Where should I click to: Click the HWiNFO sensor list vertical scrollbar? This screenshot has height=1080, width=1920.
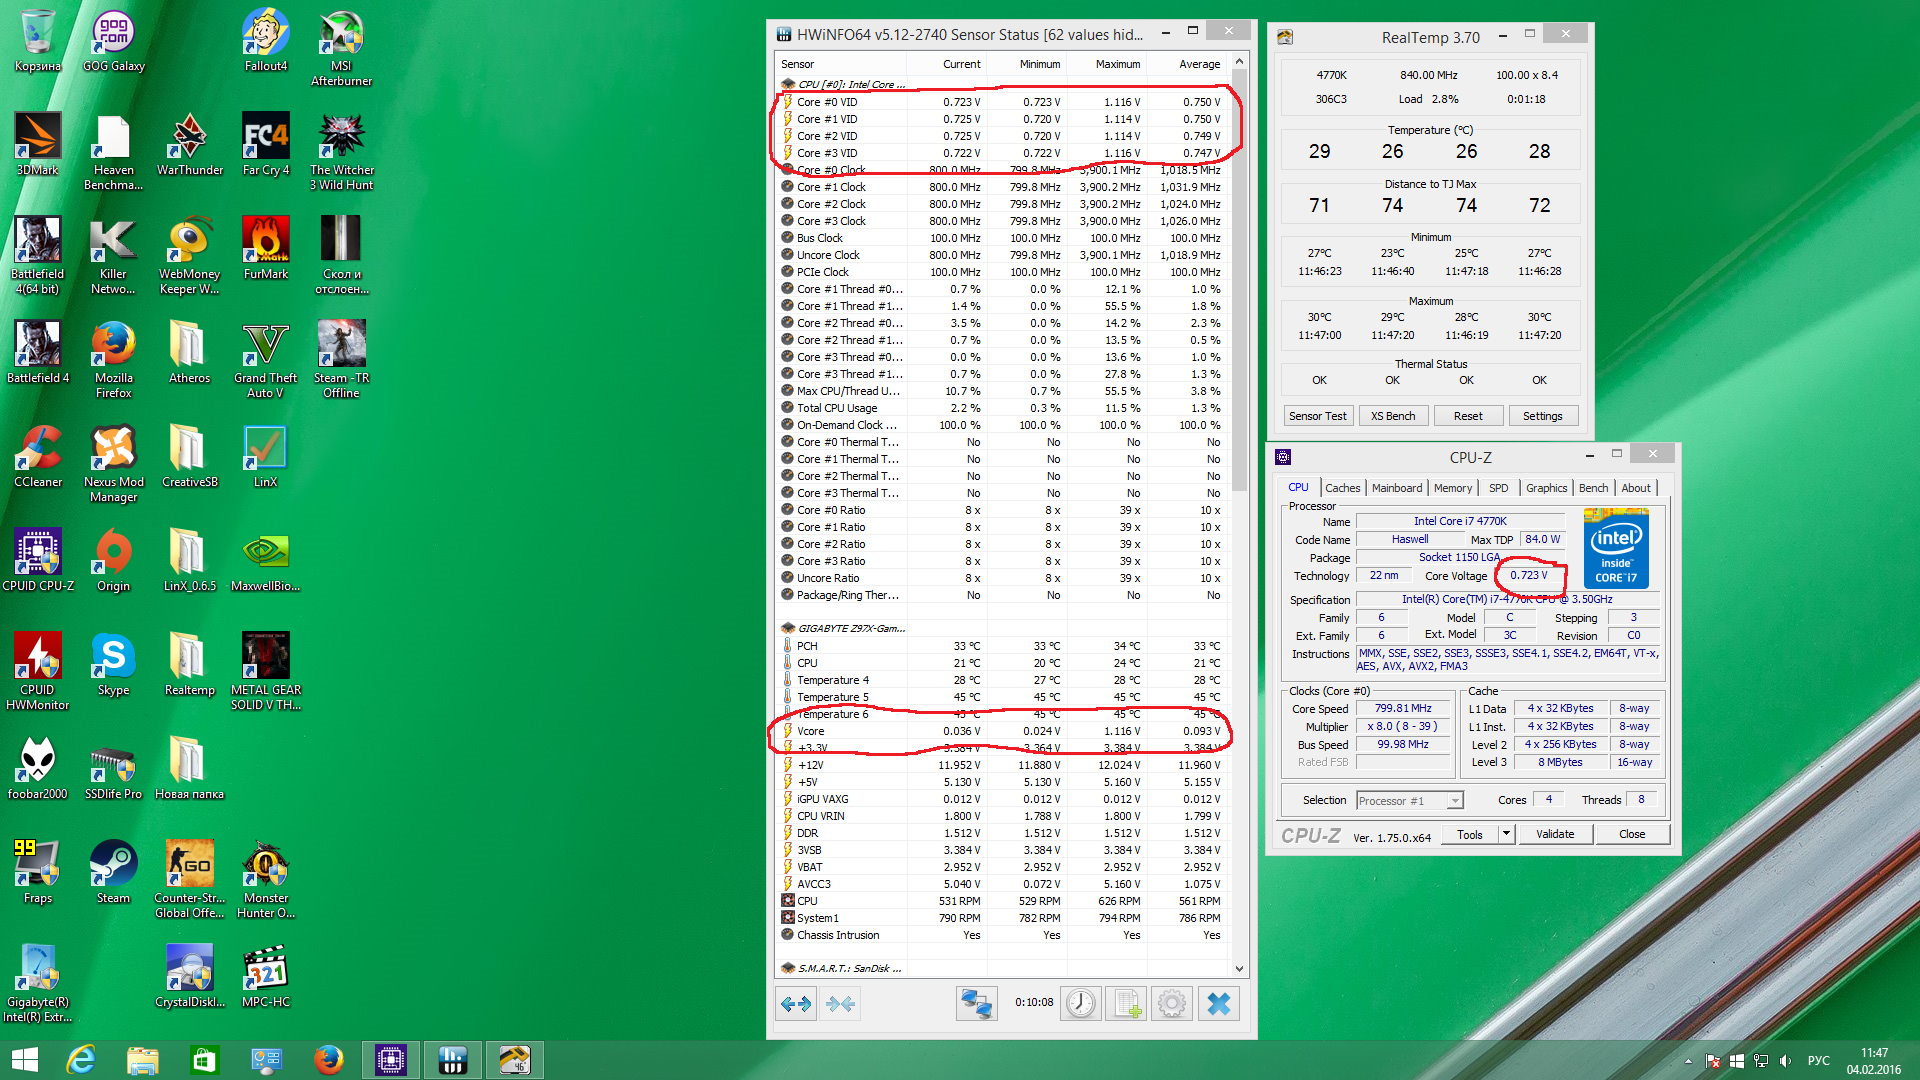click(1239, 280)
